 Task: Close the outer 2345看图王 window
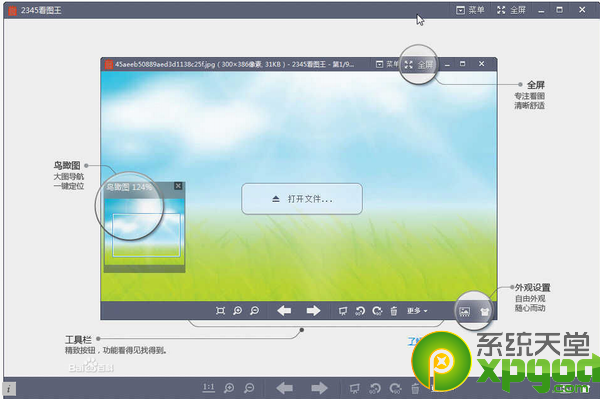coord(582,10)
